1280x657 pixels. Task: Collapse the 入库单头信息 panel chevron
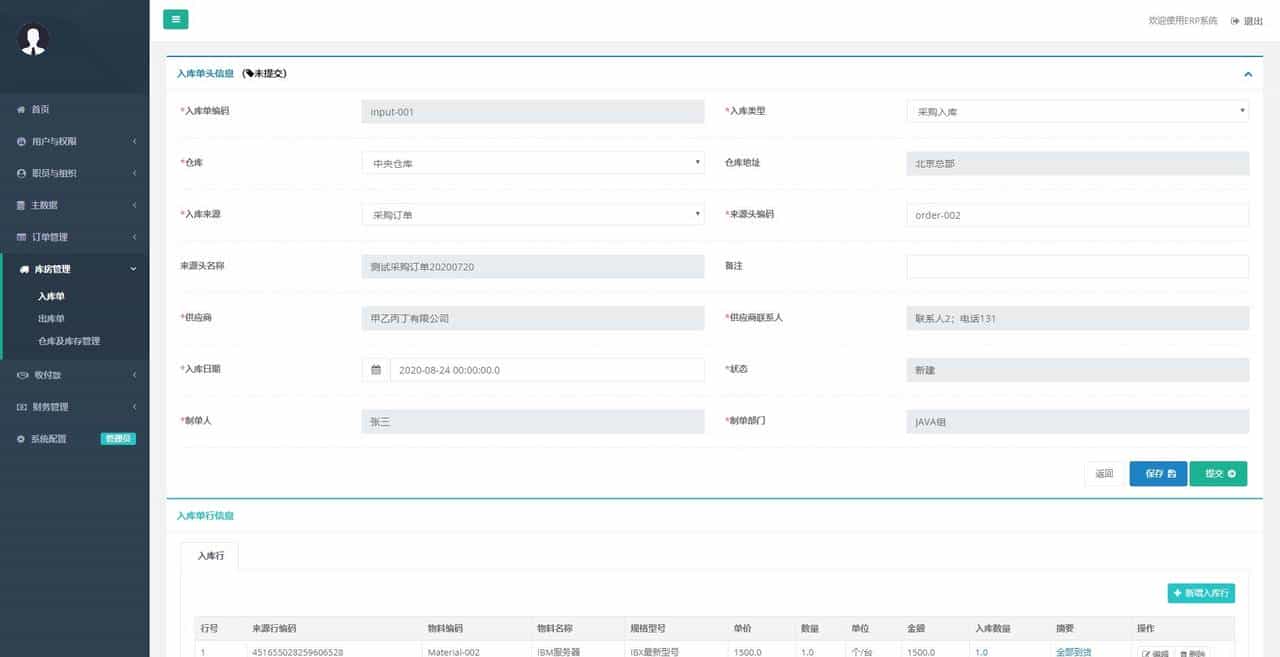click(x=1247, y=74)
